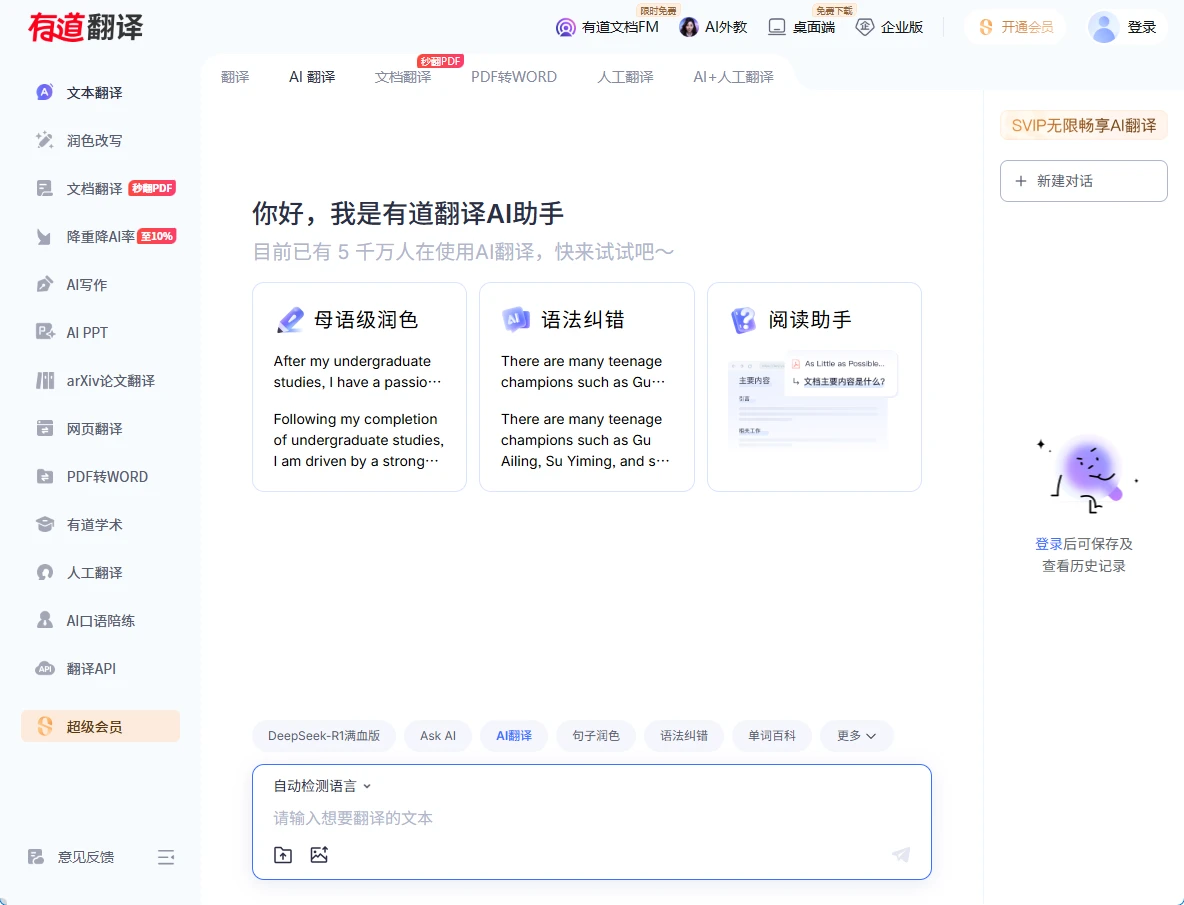
Task: Expand the 更多 options dropdown
Action: point(856,736)
